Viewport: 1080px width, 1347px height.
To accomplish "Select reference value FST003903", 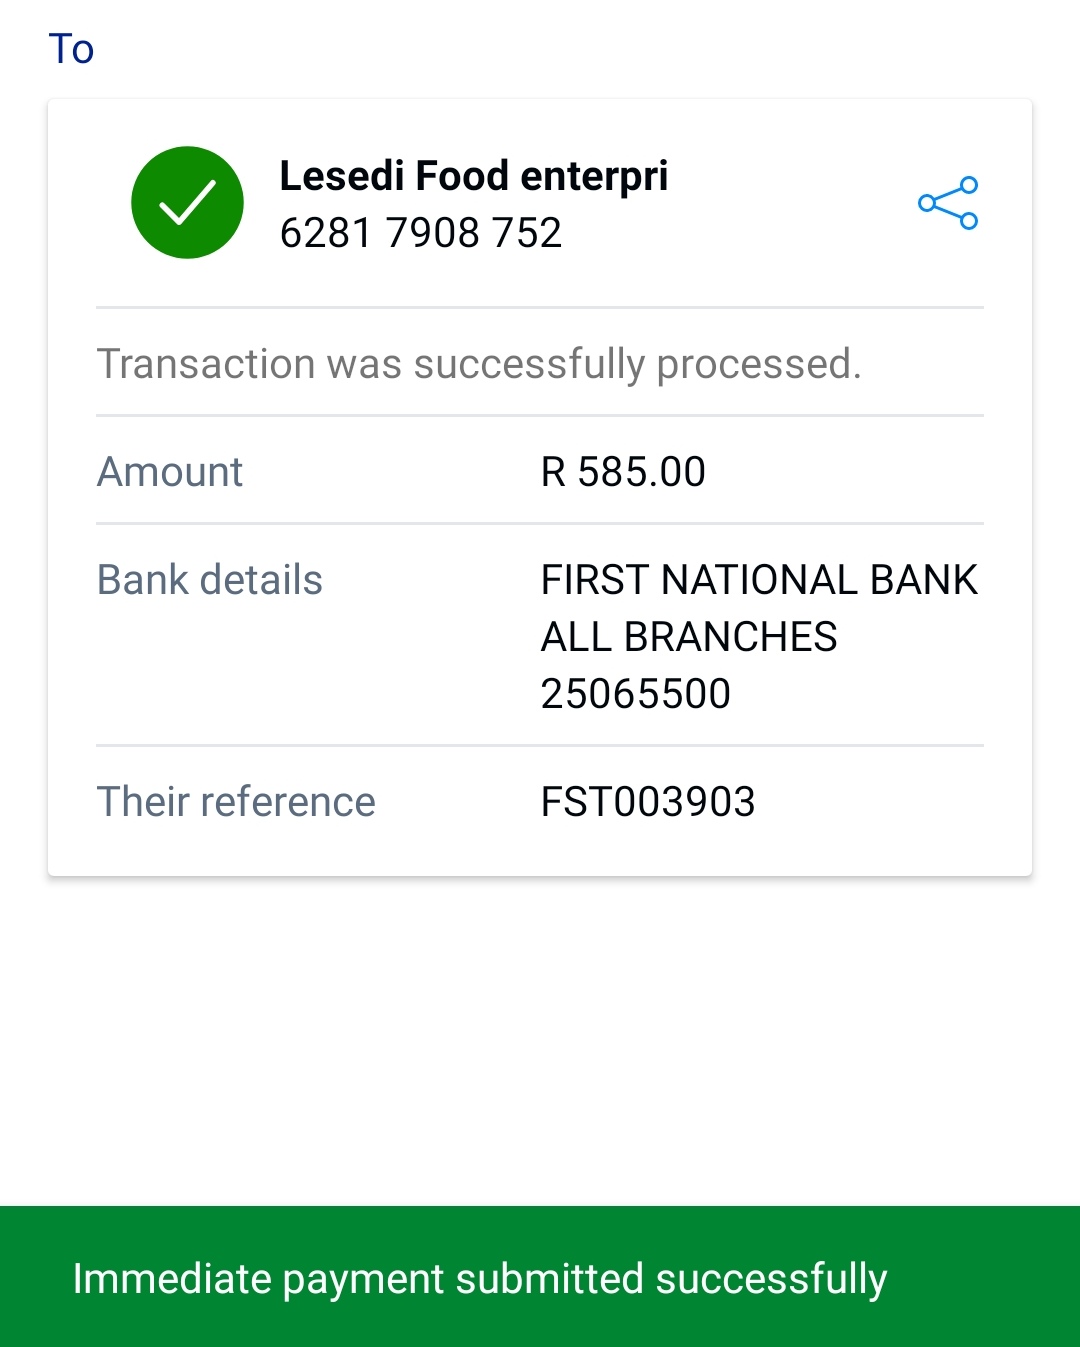I will [x=648, y=802].
